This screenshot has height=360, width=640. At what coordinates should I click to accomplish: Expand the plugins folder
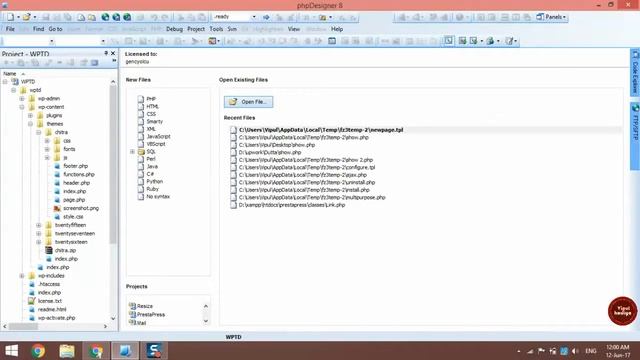tap(30, 116)
